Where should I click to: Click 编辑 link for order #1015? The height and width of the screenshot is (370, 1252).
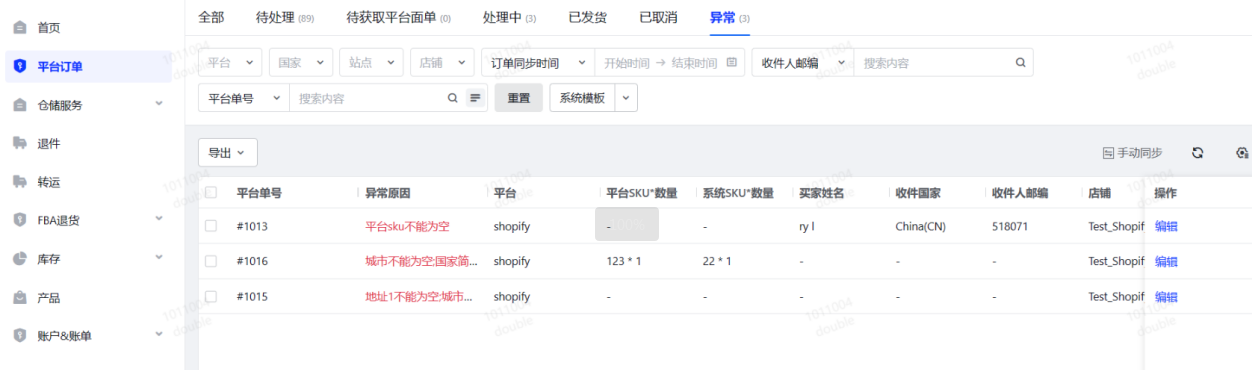1166,296
